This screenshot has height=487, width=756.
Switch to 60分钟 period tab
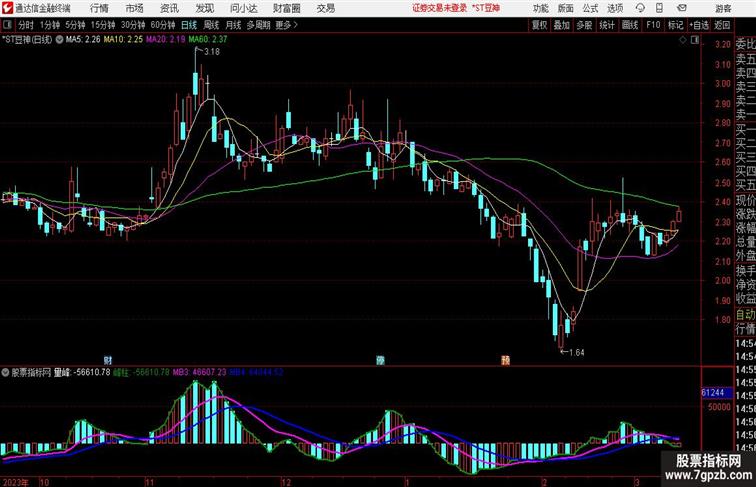[x=162, y=25]
